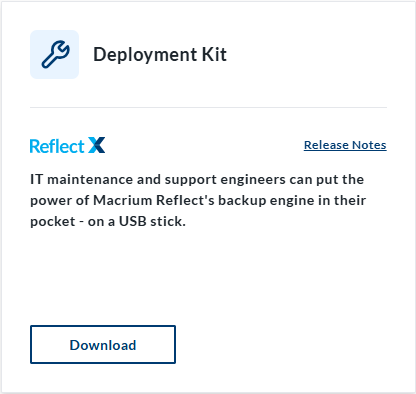Click the horizontal divider under the heading

(208, 107)
